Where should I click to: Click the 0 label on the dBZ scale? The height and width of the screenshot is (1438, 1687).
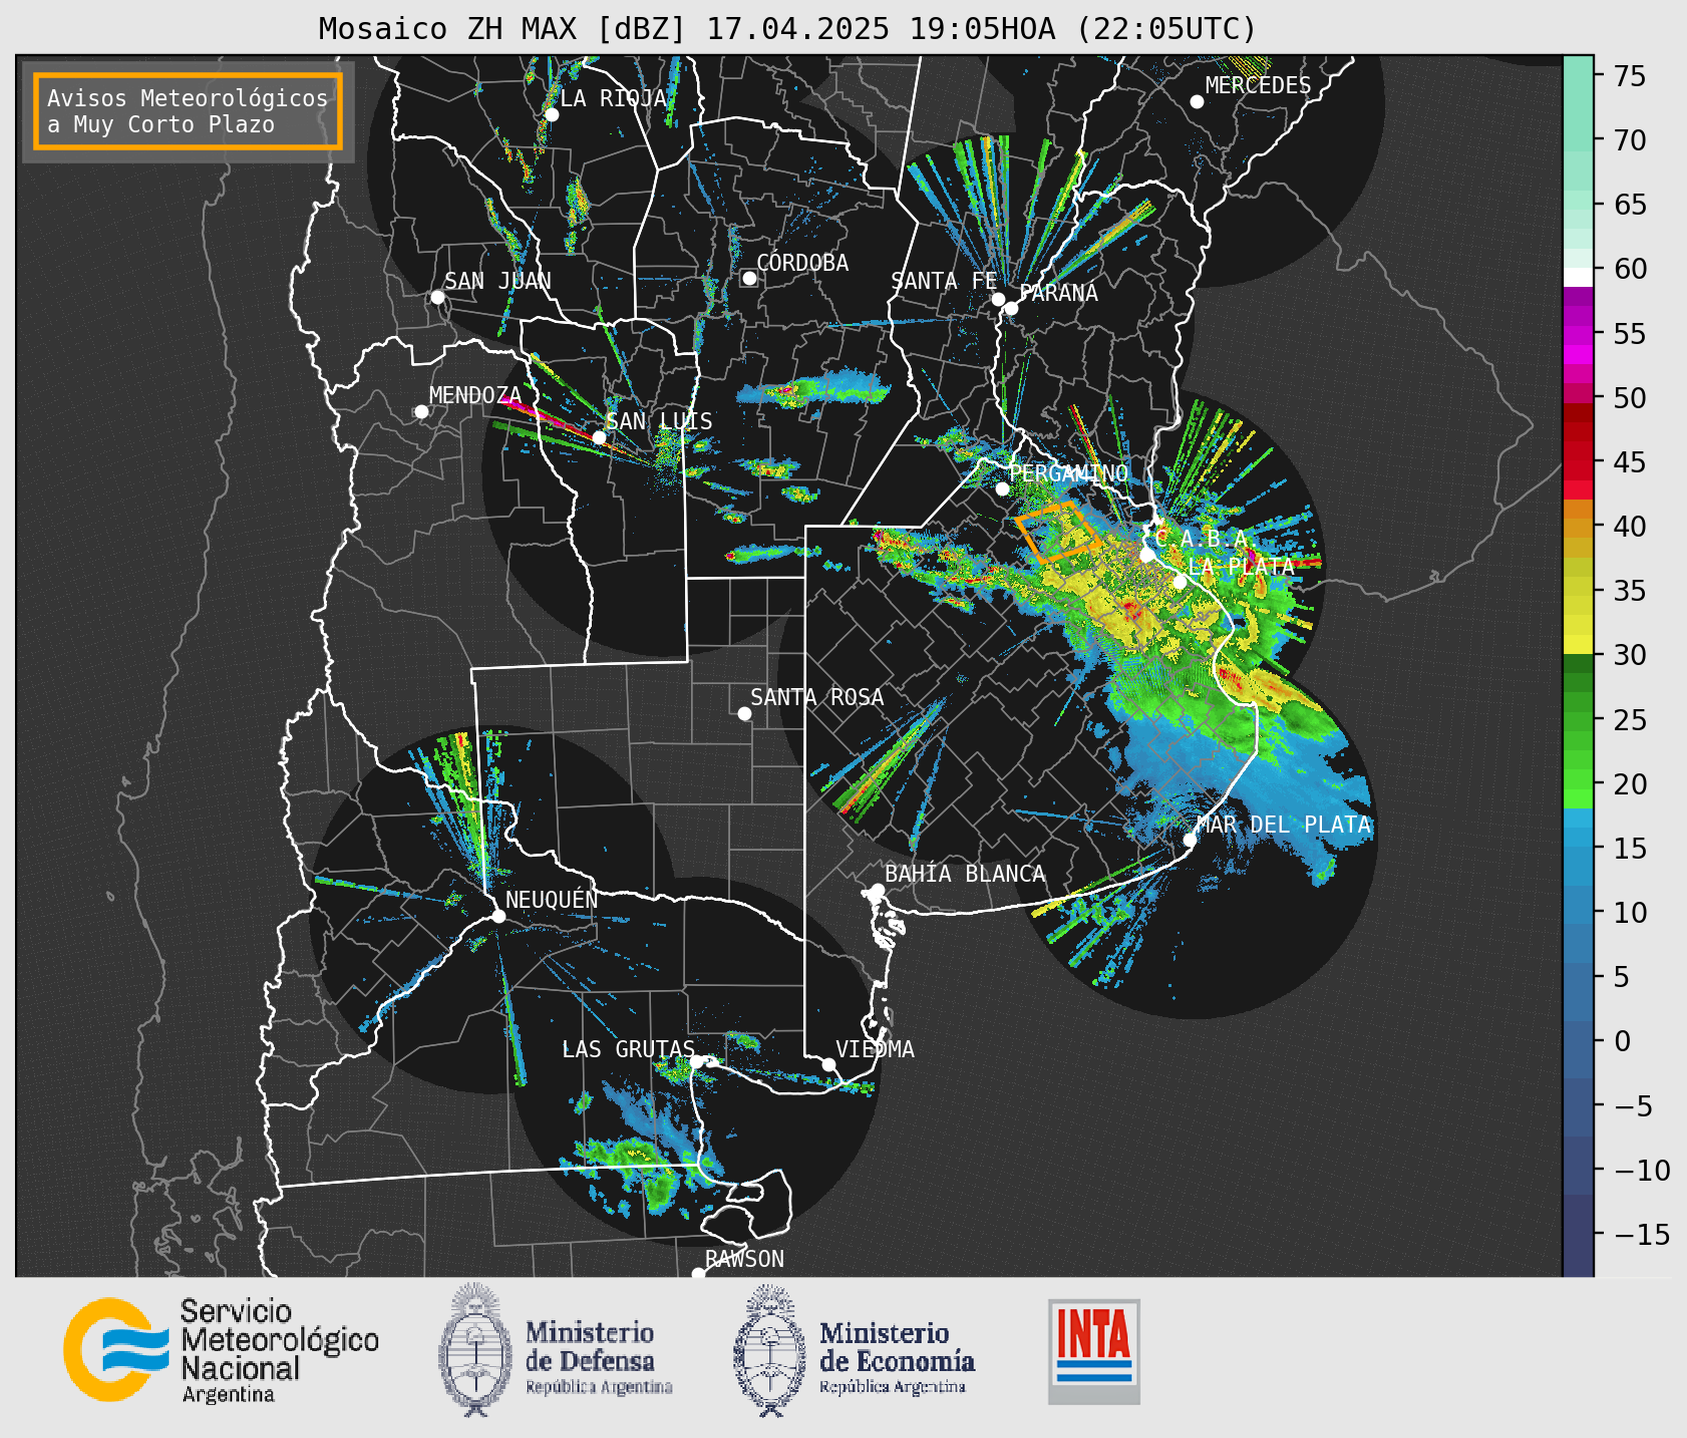point(1621,1041)
